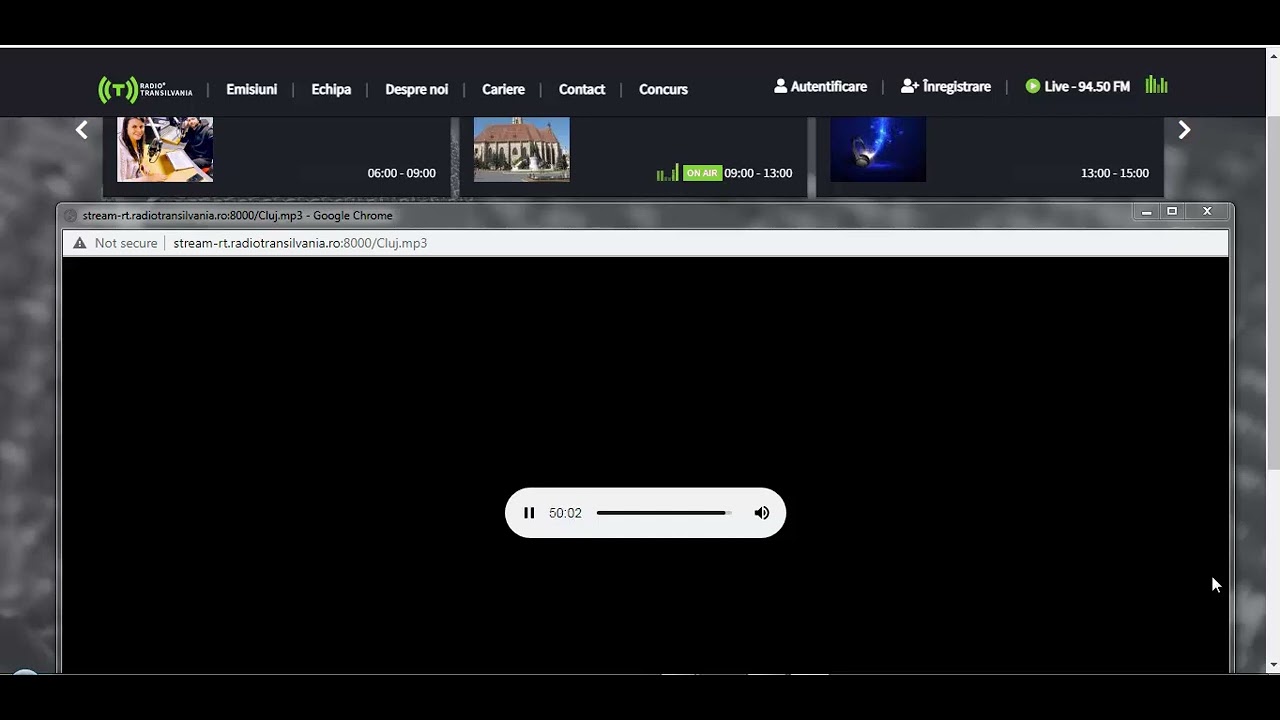Select the 13:00 - 15:00 time text
This screenshot has height=720, width=1280.
pyautogui.click(x=1115, y=173)
